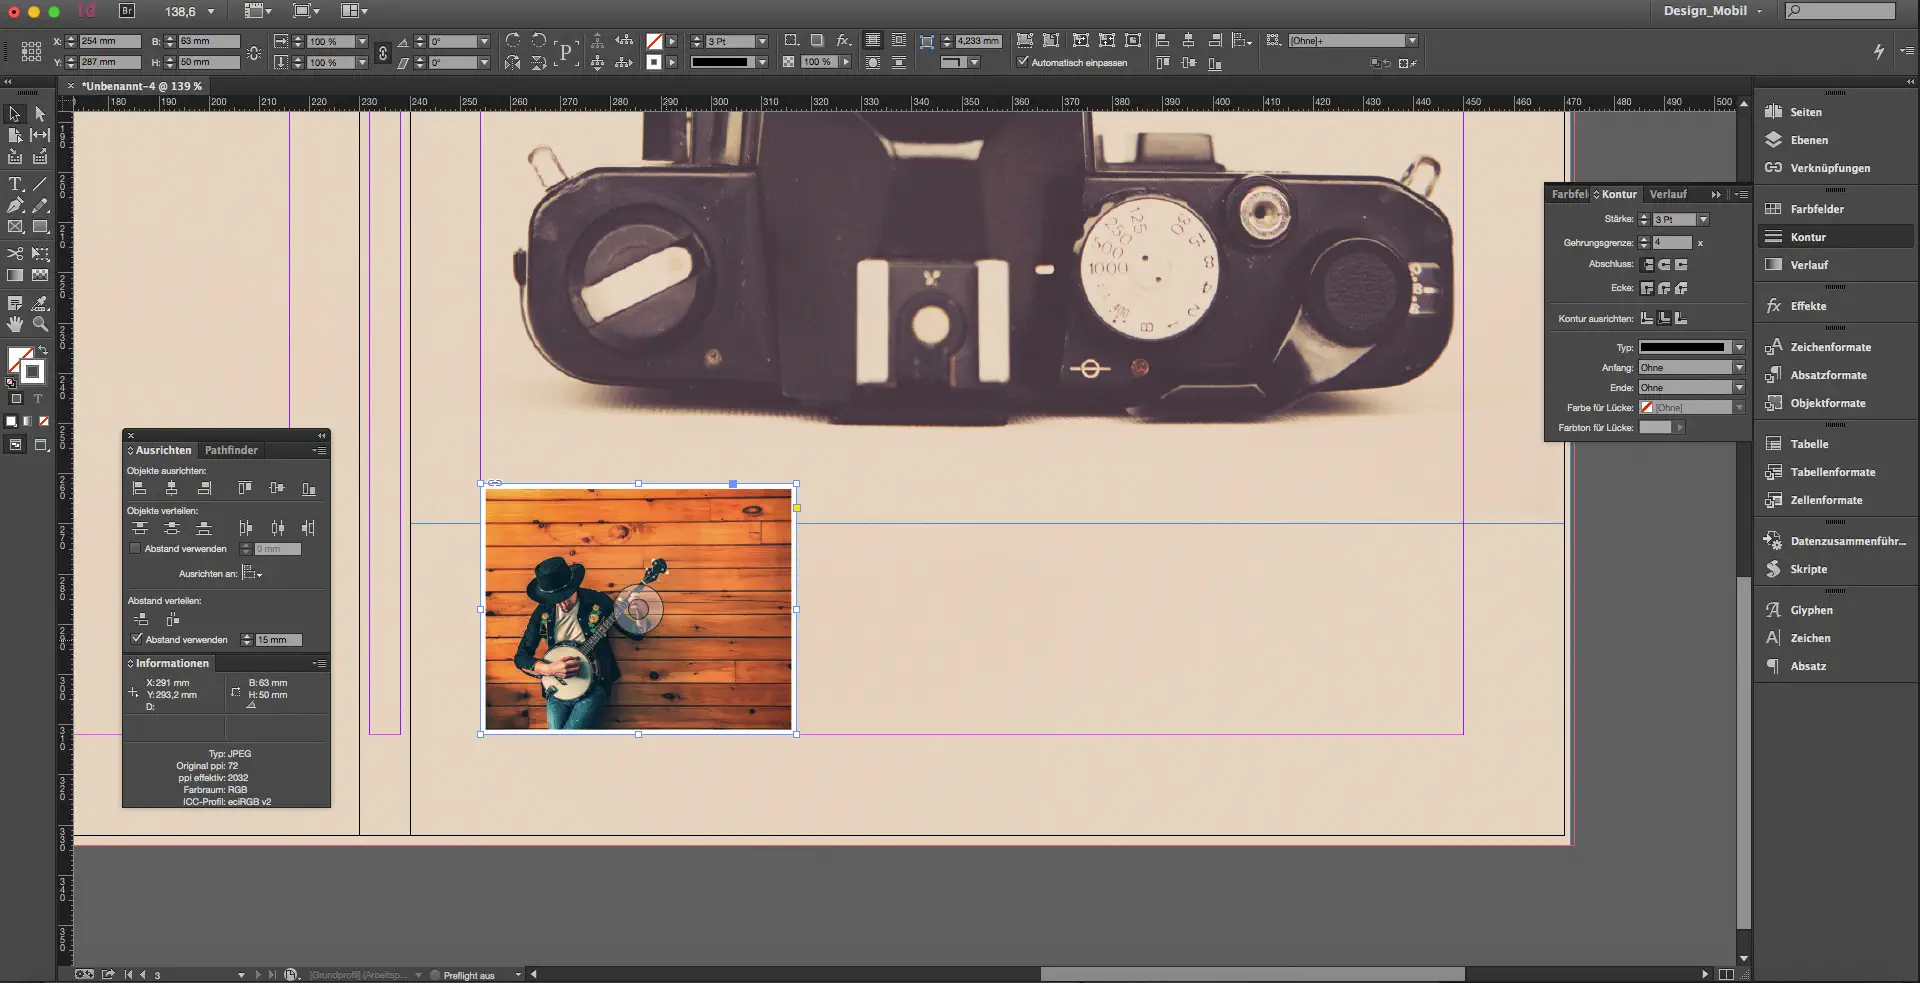
Task: Click the round cap Abschluss icon
Action: [1664, 265]
